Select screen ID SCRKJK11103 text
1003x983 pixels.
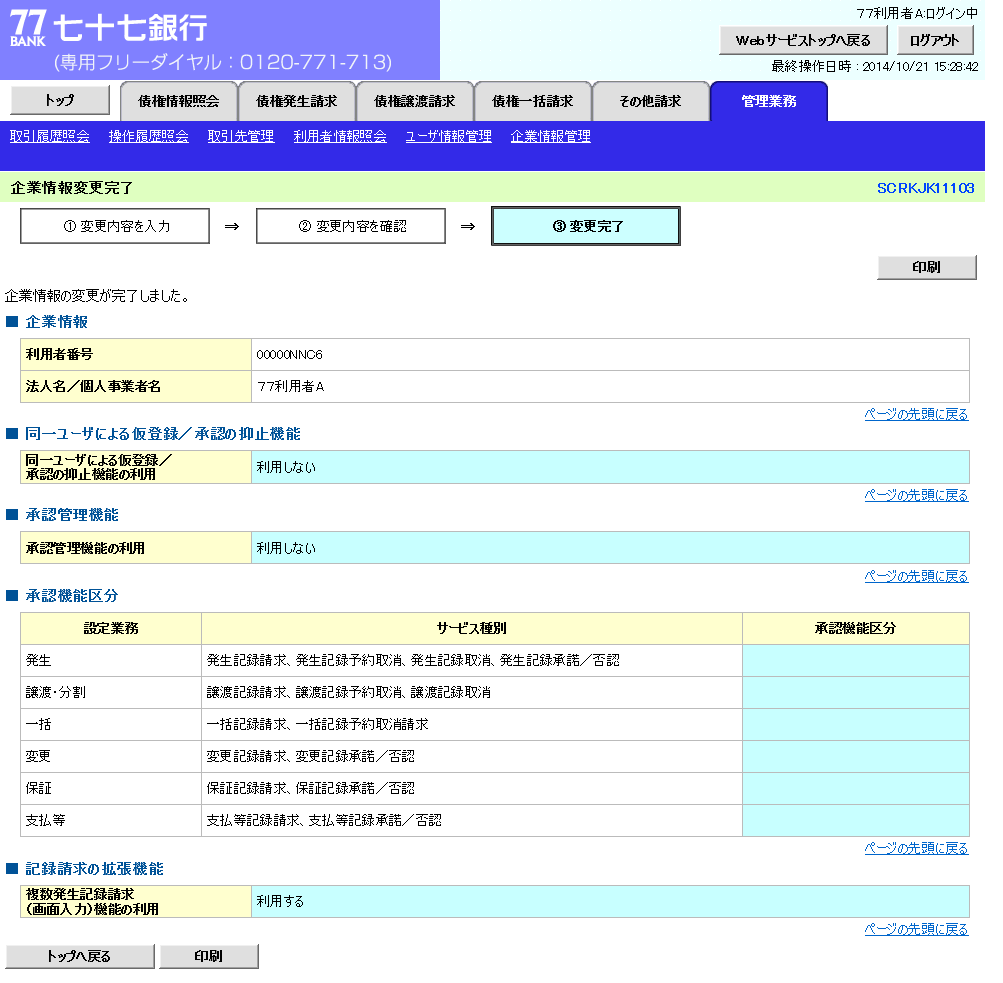coord(925,188)
